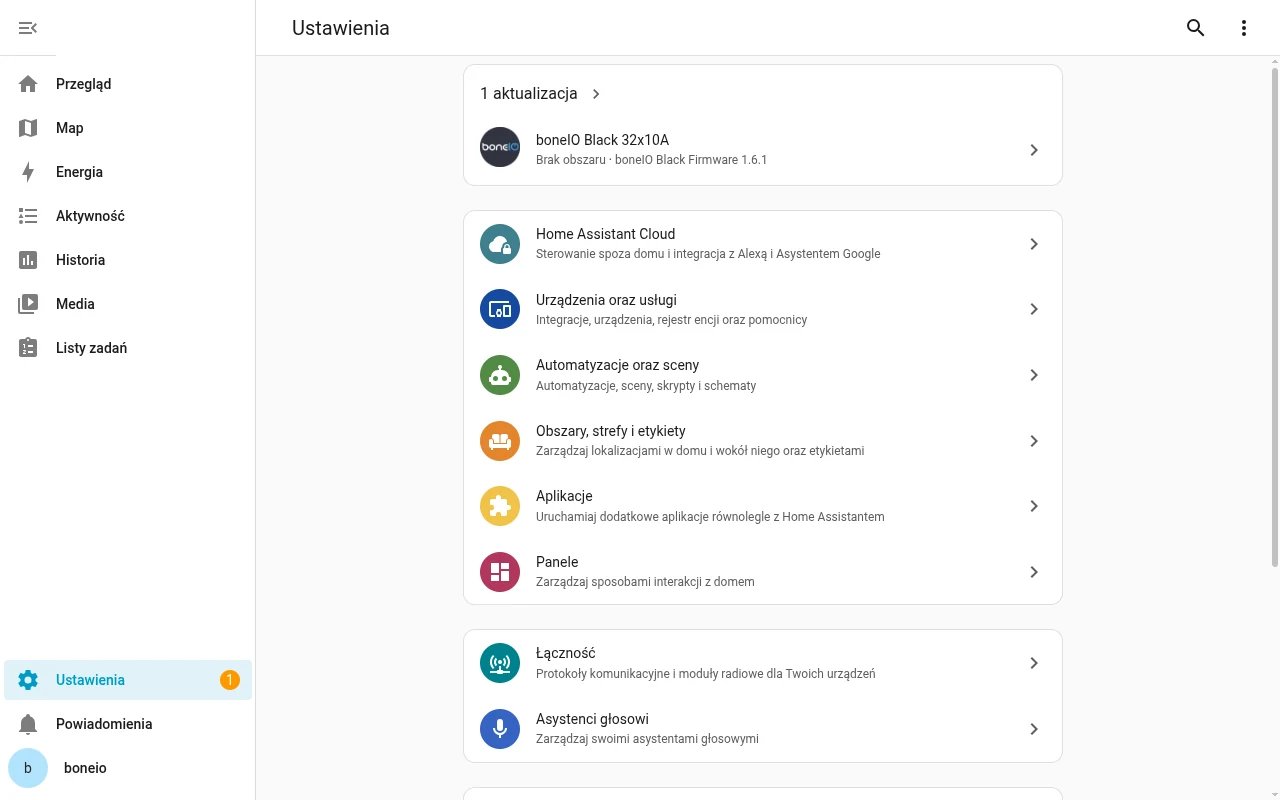Click the Historia chart icon
This screenshot has width=1280, height=800.
[28, 260]
